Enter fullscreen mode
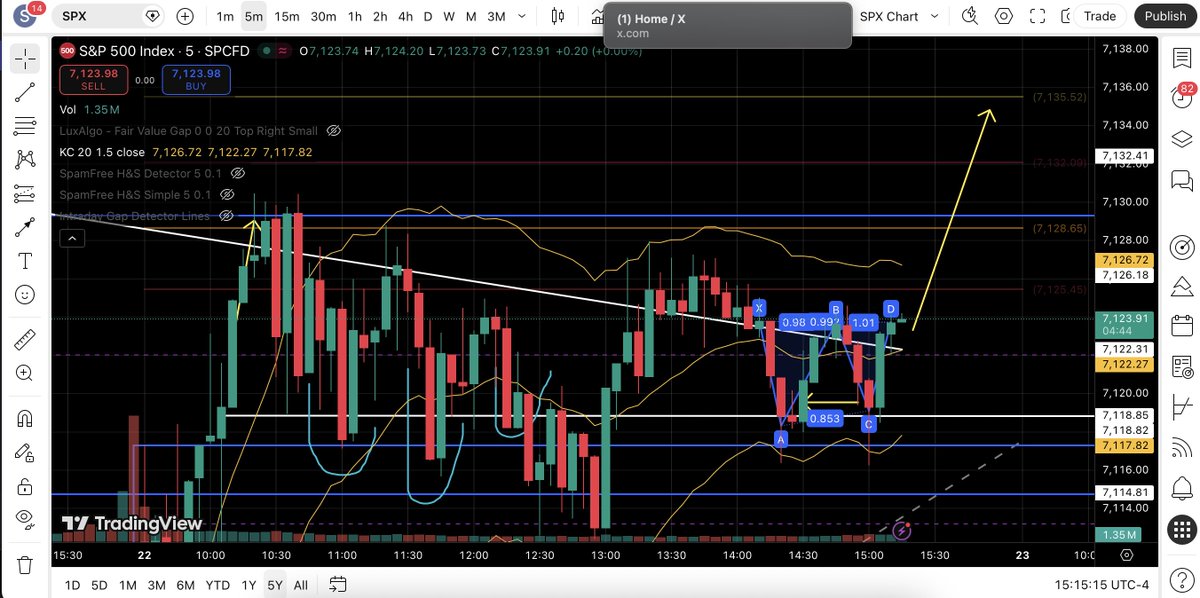1200x598 pixels. tap(1038, 16)
